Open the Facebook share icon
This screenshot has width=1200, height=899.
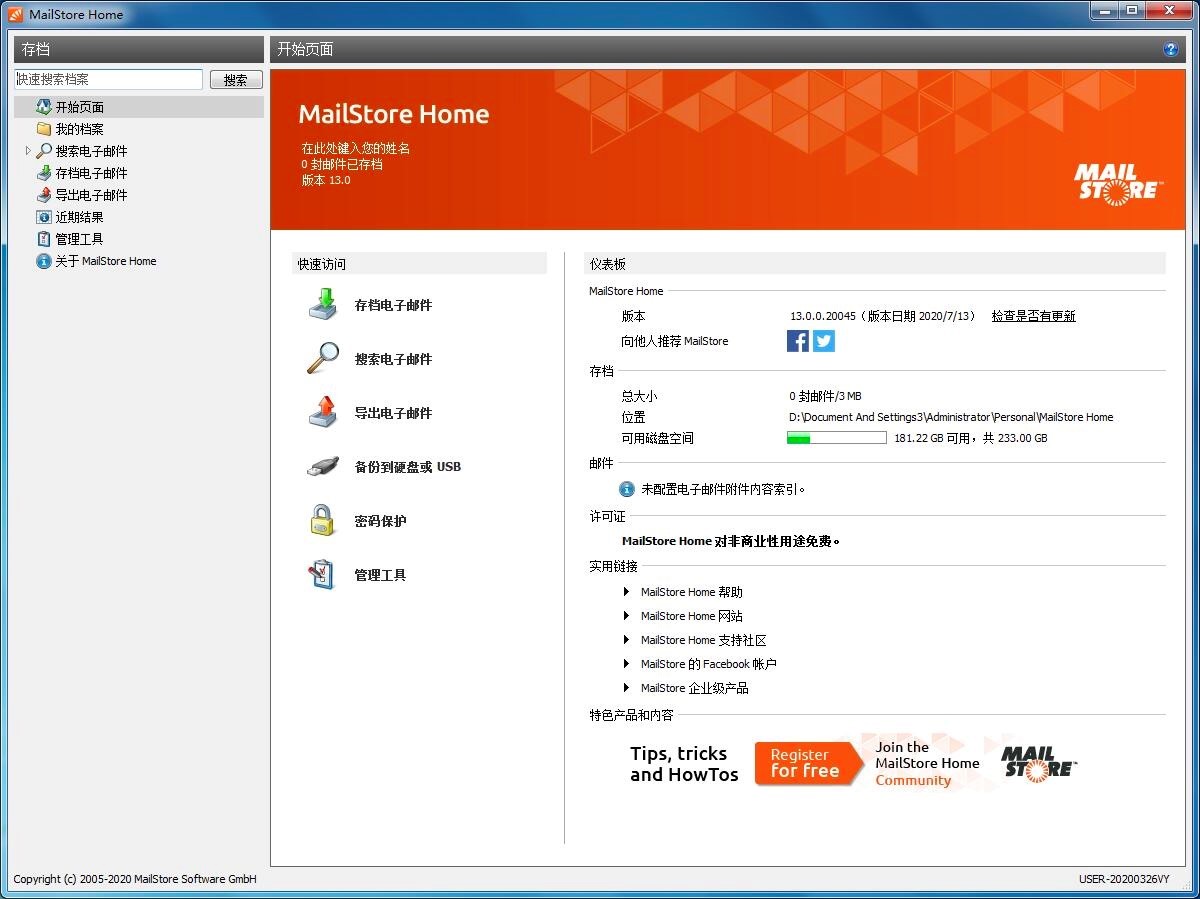797,341
